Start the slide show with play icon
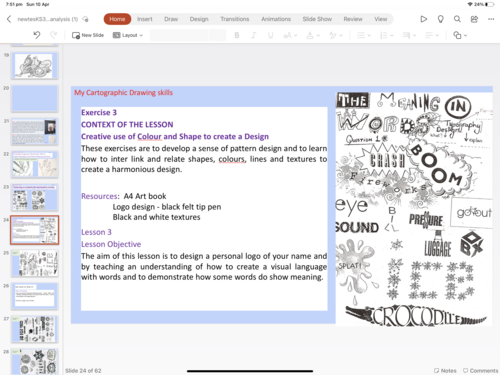This screenshot has width=500, height=375. point(424,19)
